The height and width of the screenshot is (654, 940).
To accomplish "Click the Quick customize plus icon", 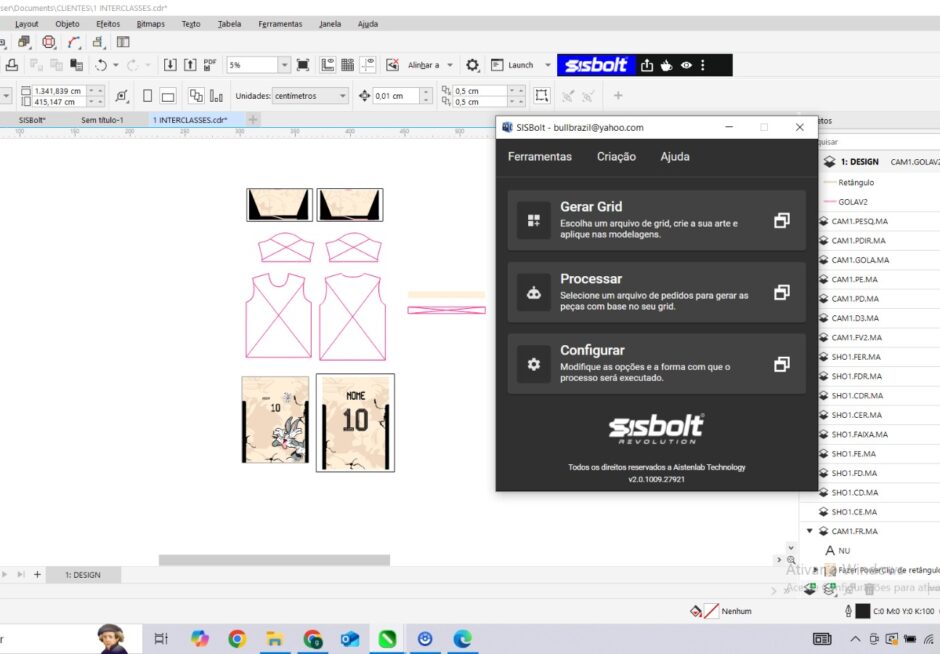I will pyautogui.click(x=618, y=95).
